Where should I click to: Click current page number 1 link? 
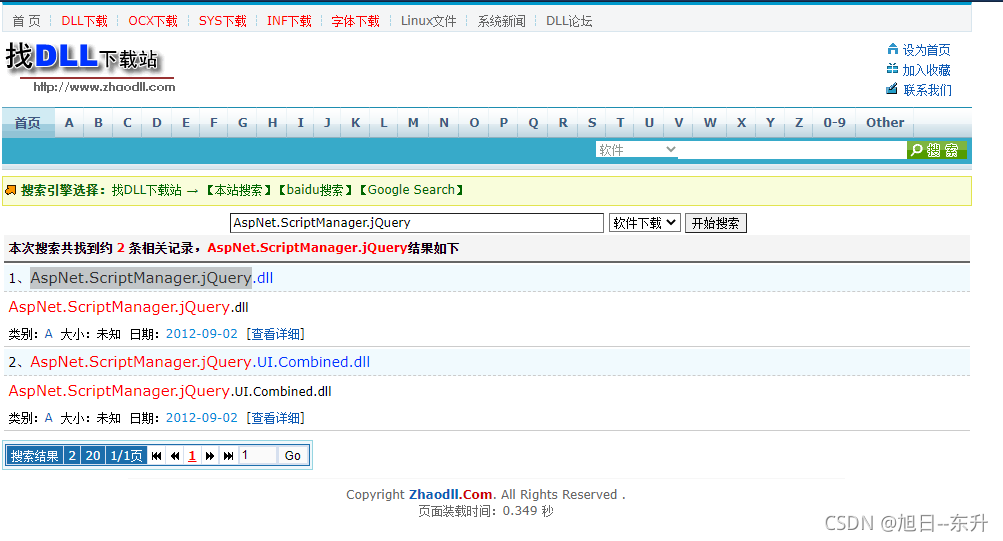point(192,456)
